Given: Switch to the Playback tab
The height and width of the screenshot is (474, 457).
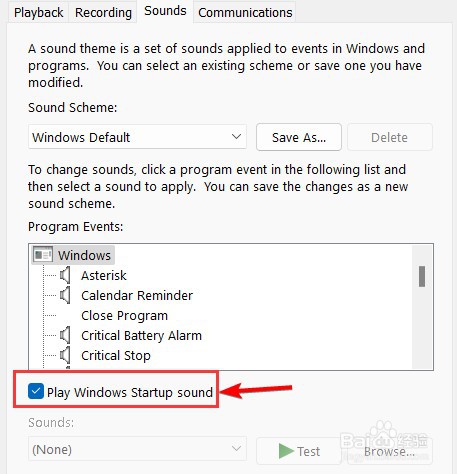Looking at the screenshot, I should click(38, 12).
